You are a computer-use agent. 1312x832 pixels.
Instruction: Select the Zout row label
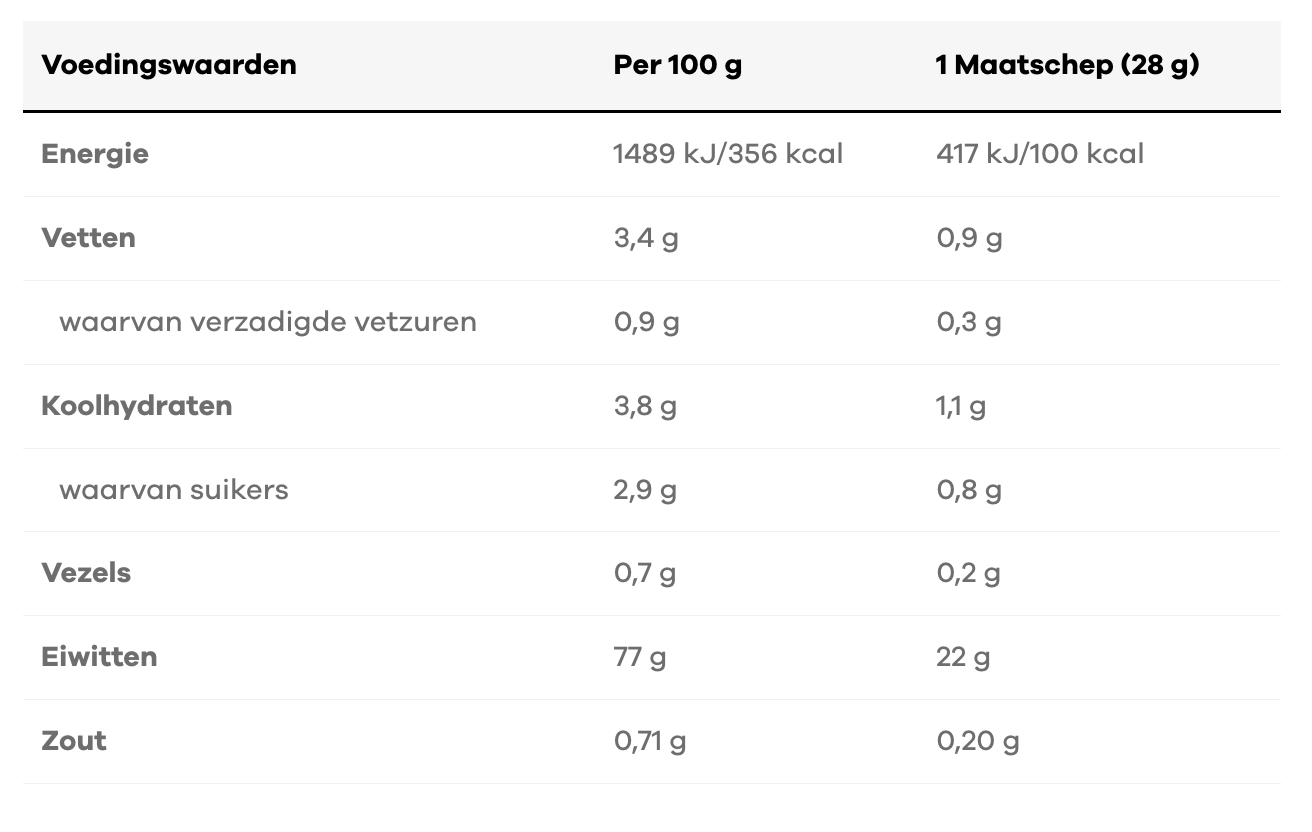point(74,741)
